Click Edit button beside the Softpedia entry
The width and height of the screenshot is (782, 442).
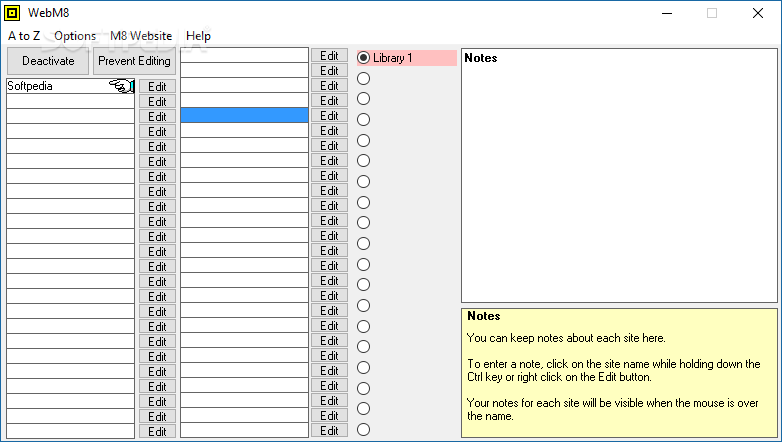pyautogui.click(x=157, y=86)
